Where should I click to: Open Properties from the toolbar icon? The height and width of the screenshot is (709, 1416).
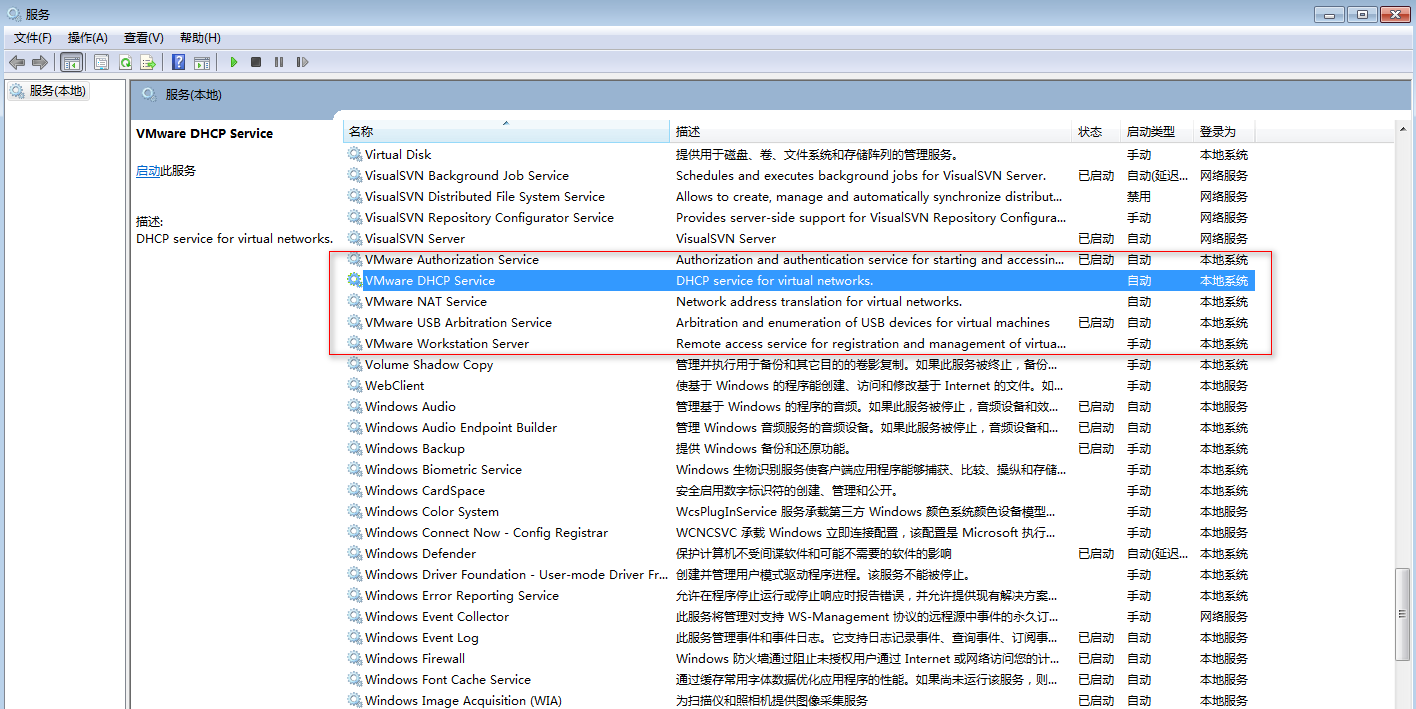[101, 62]
